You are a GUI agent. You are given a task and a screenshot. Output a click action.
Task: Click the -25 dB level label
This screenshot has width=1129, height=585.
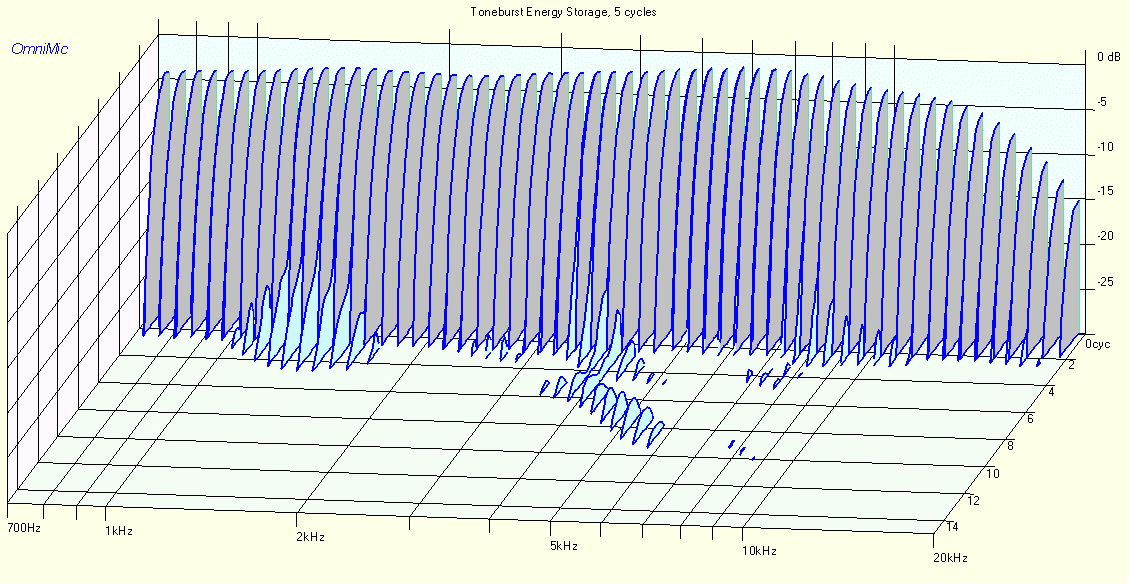[1105, 280]
